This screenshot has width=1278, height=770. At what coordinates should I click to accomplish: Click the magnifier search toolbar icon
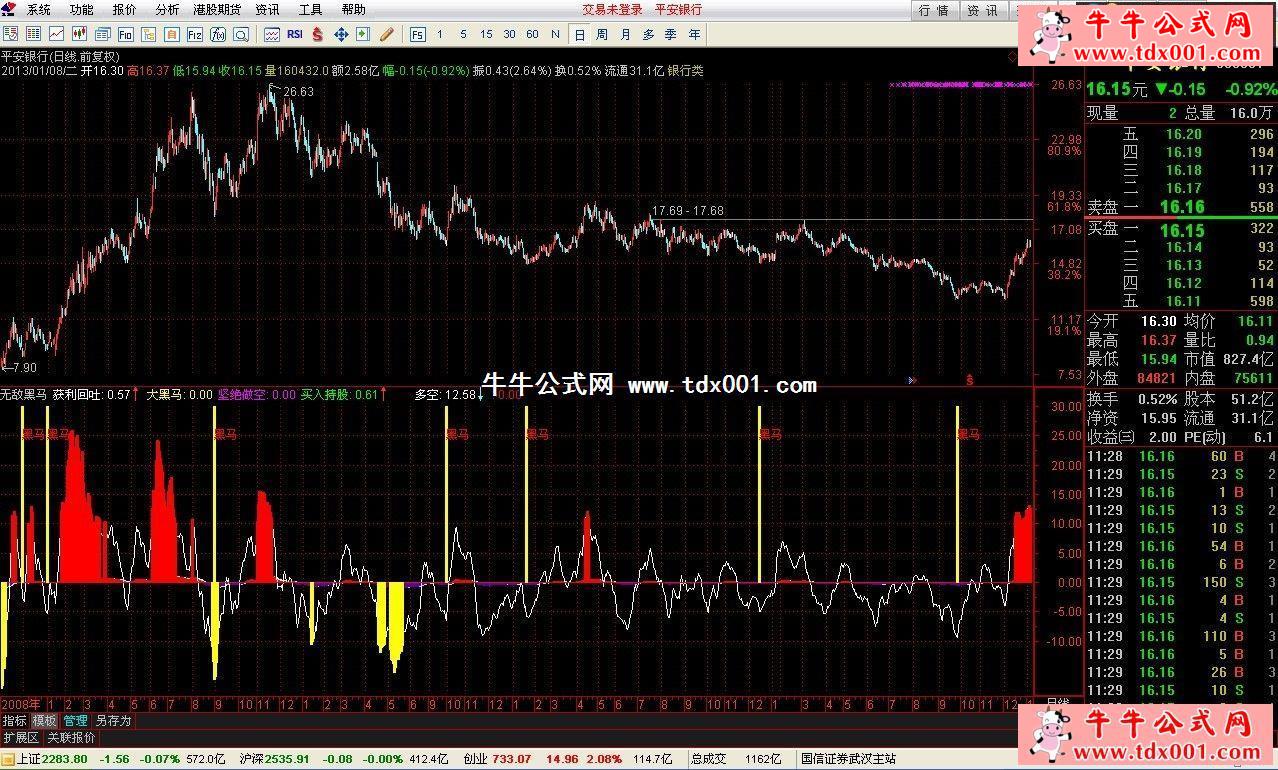coord(241,34)
